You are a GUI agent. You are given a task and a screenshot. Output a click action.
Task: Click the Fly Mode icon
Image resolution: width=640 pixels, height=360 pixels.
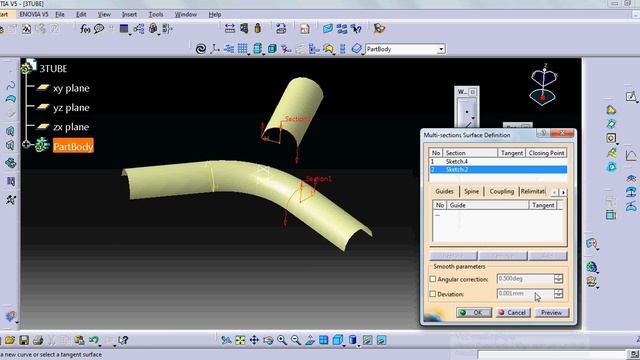226,340
